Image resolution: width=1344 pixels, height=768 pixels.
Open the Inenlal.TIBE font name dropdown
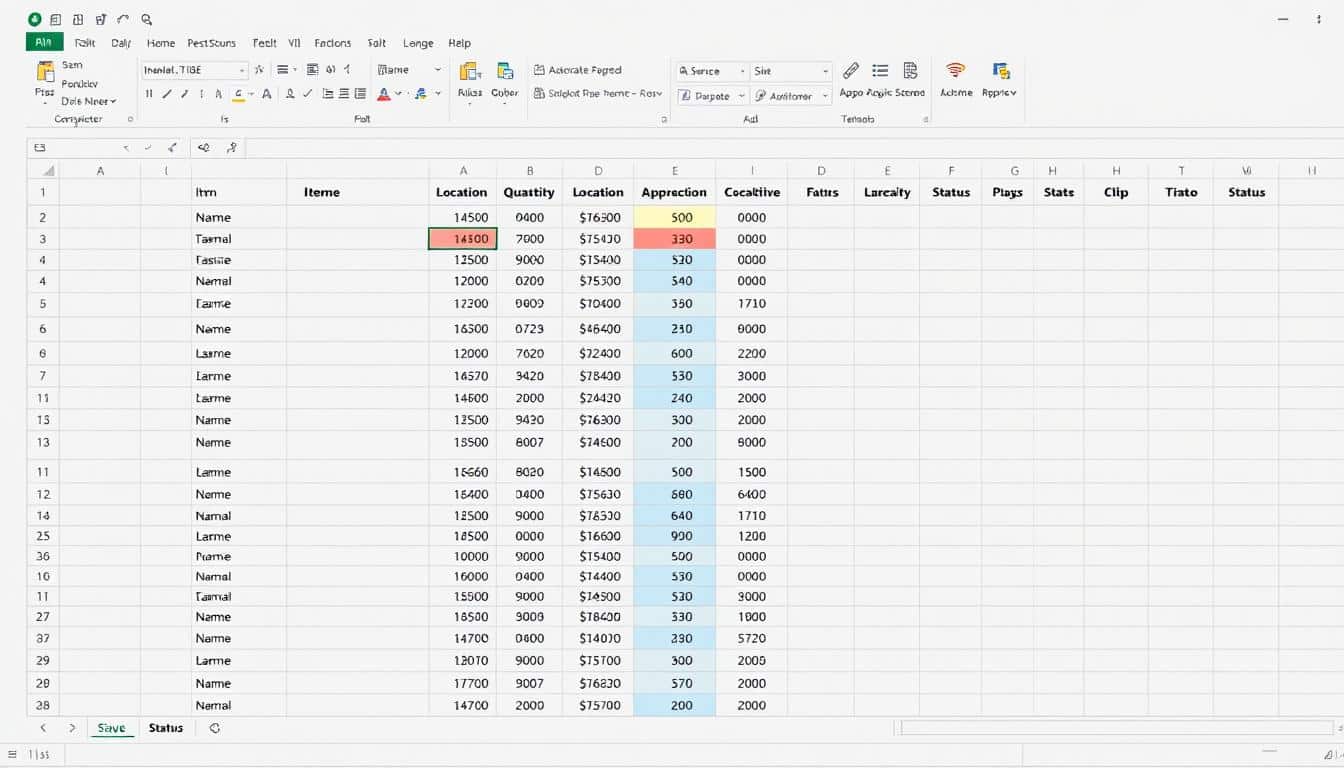point(194,70)
